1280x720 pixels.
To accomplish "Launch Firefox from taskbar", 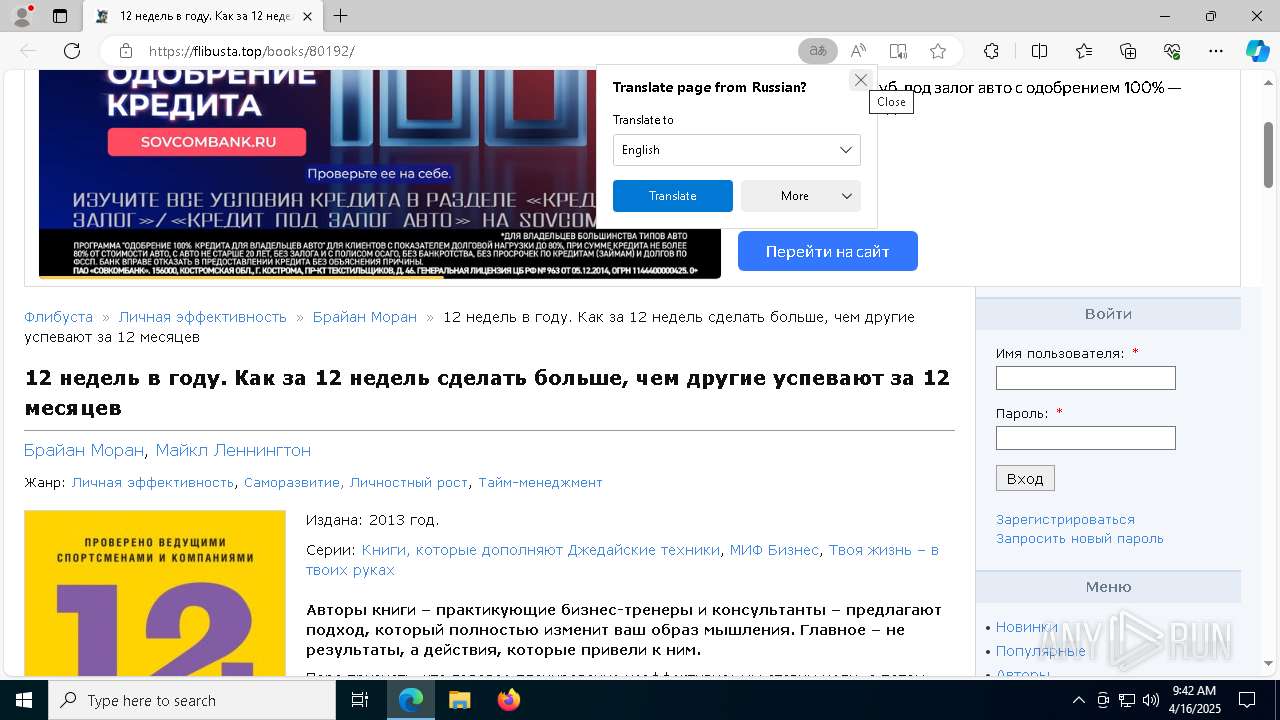I will tap(508, 700).
